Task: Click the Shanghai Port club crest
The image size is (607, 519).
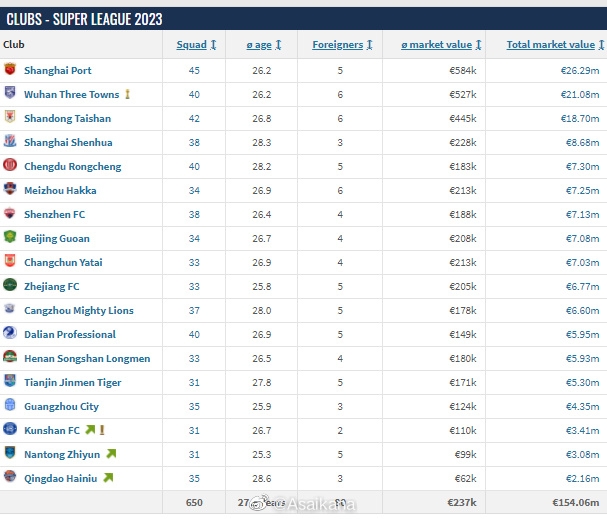Action: point(10,69)
